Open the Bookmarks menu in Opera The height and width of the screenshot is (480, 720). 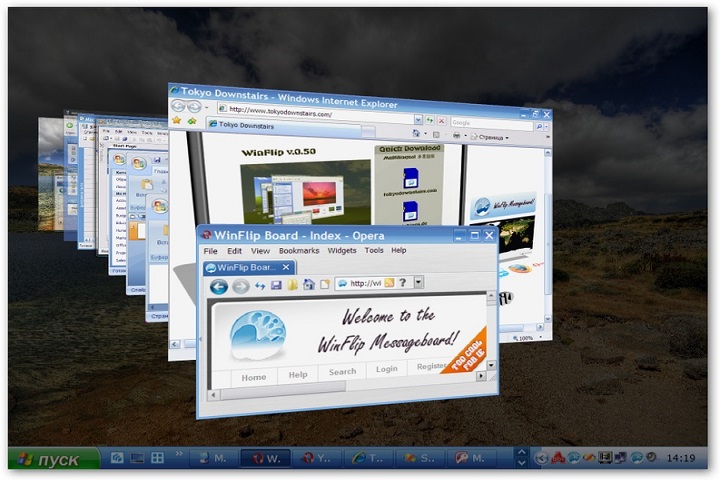pos(299,251)
